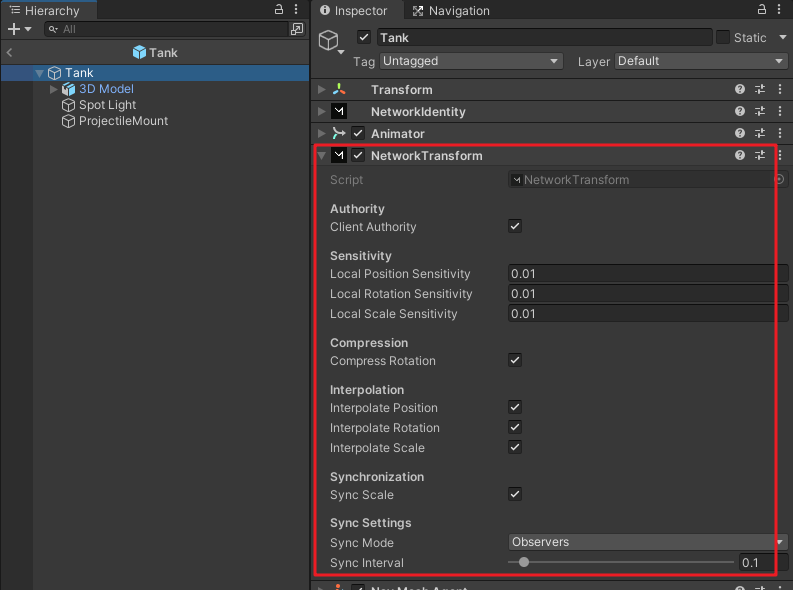Open the Layer dropdown showing Default

(701, 61)
